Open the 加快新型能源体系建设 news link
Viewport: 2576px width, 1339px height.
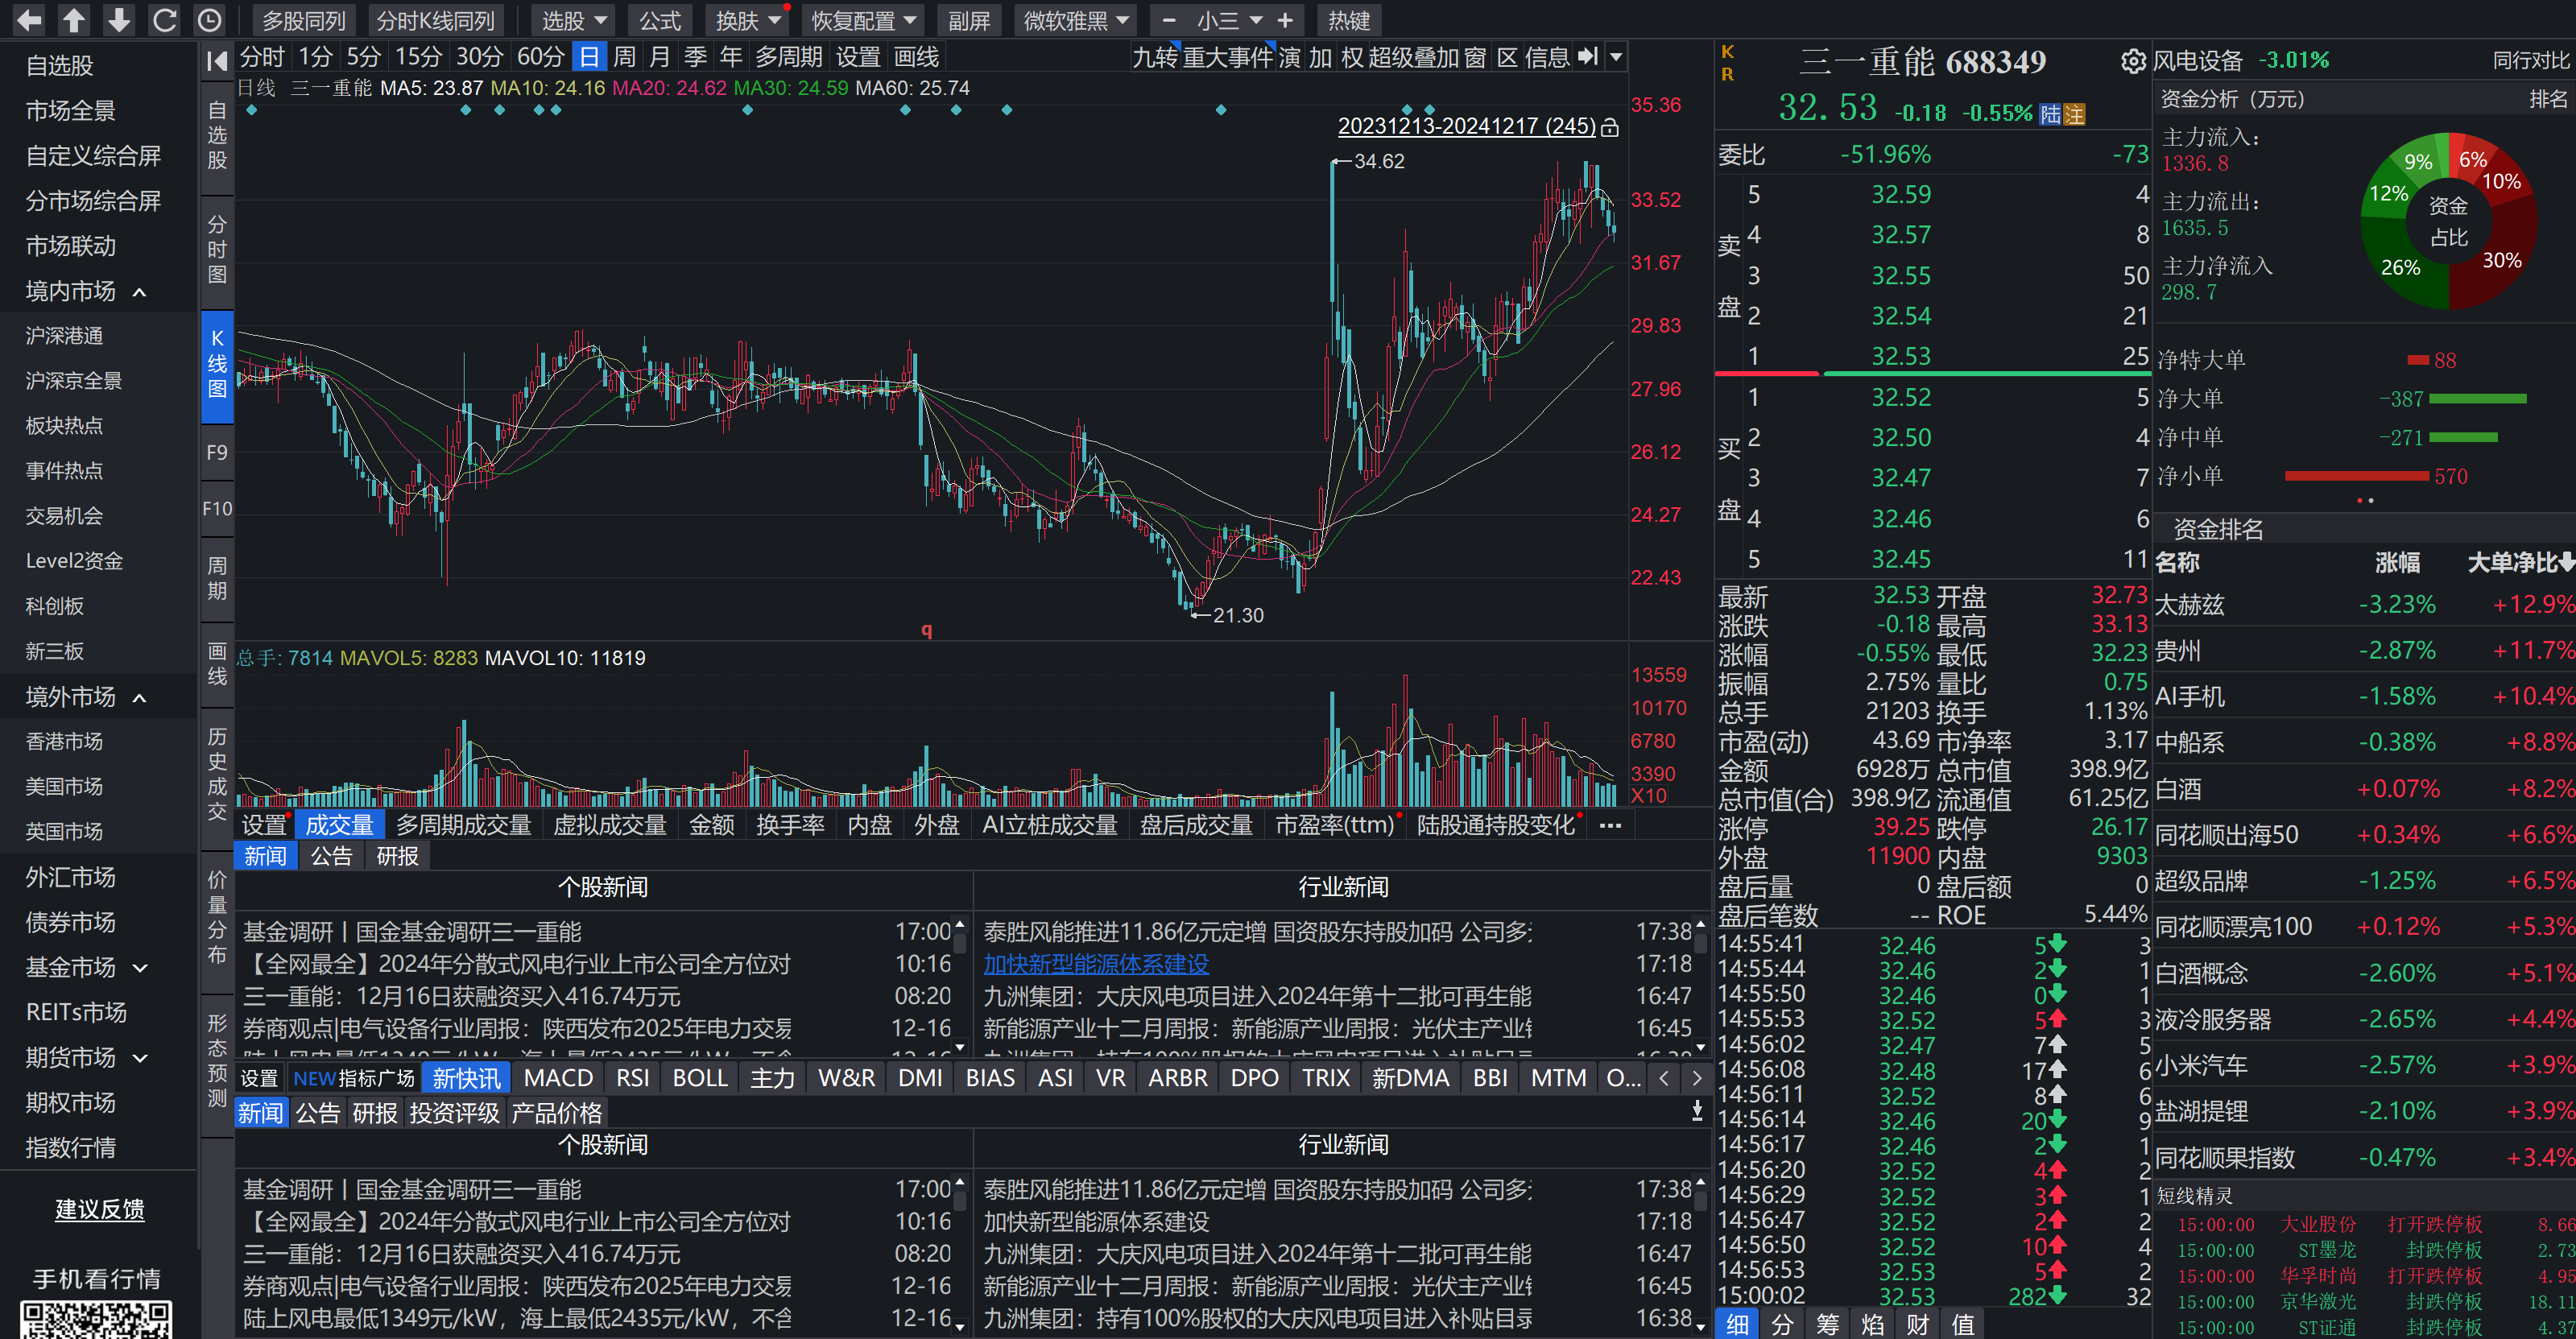[1096, 964]
